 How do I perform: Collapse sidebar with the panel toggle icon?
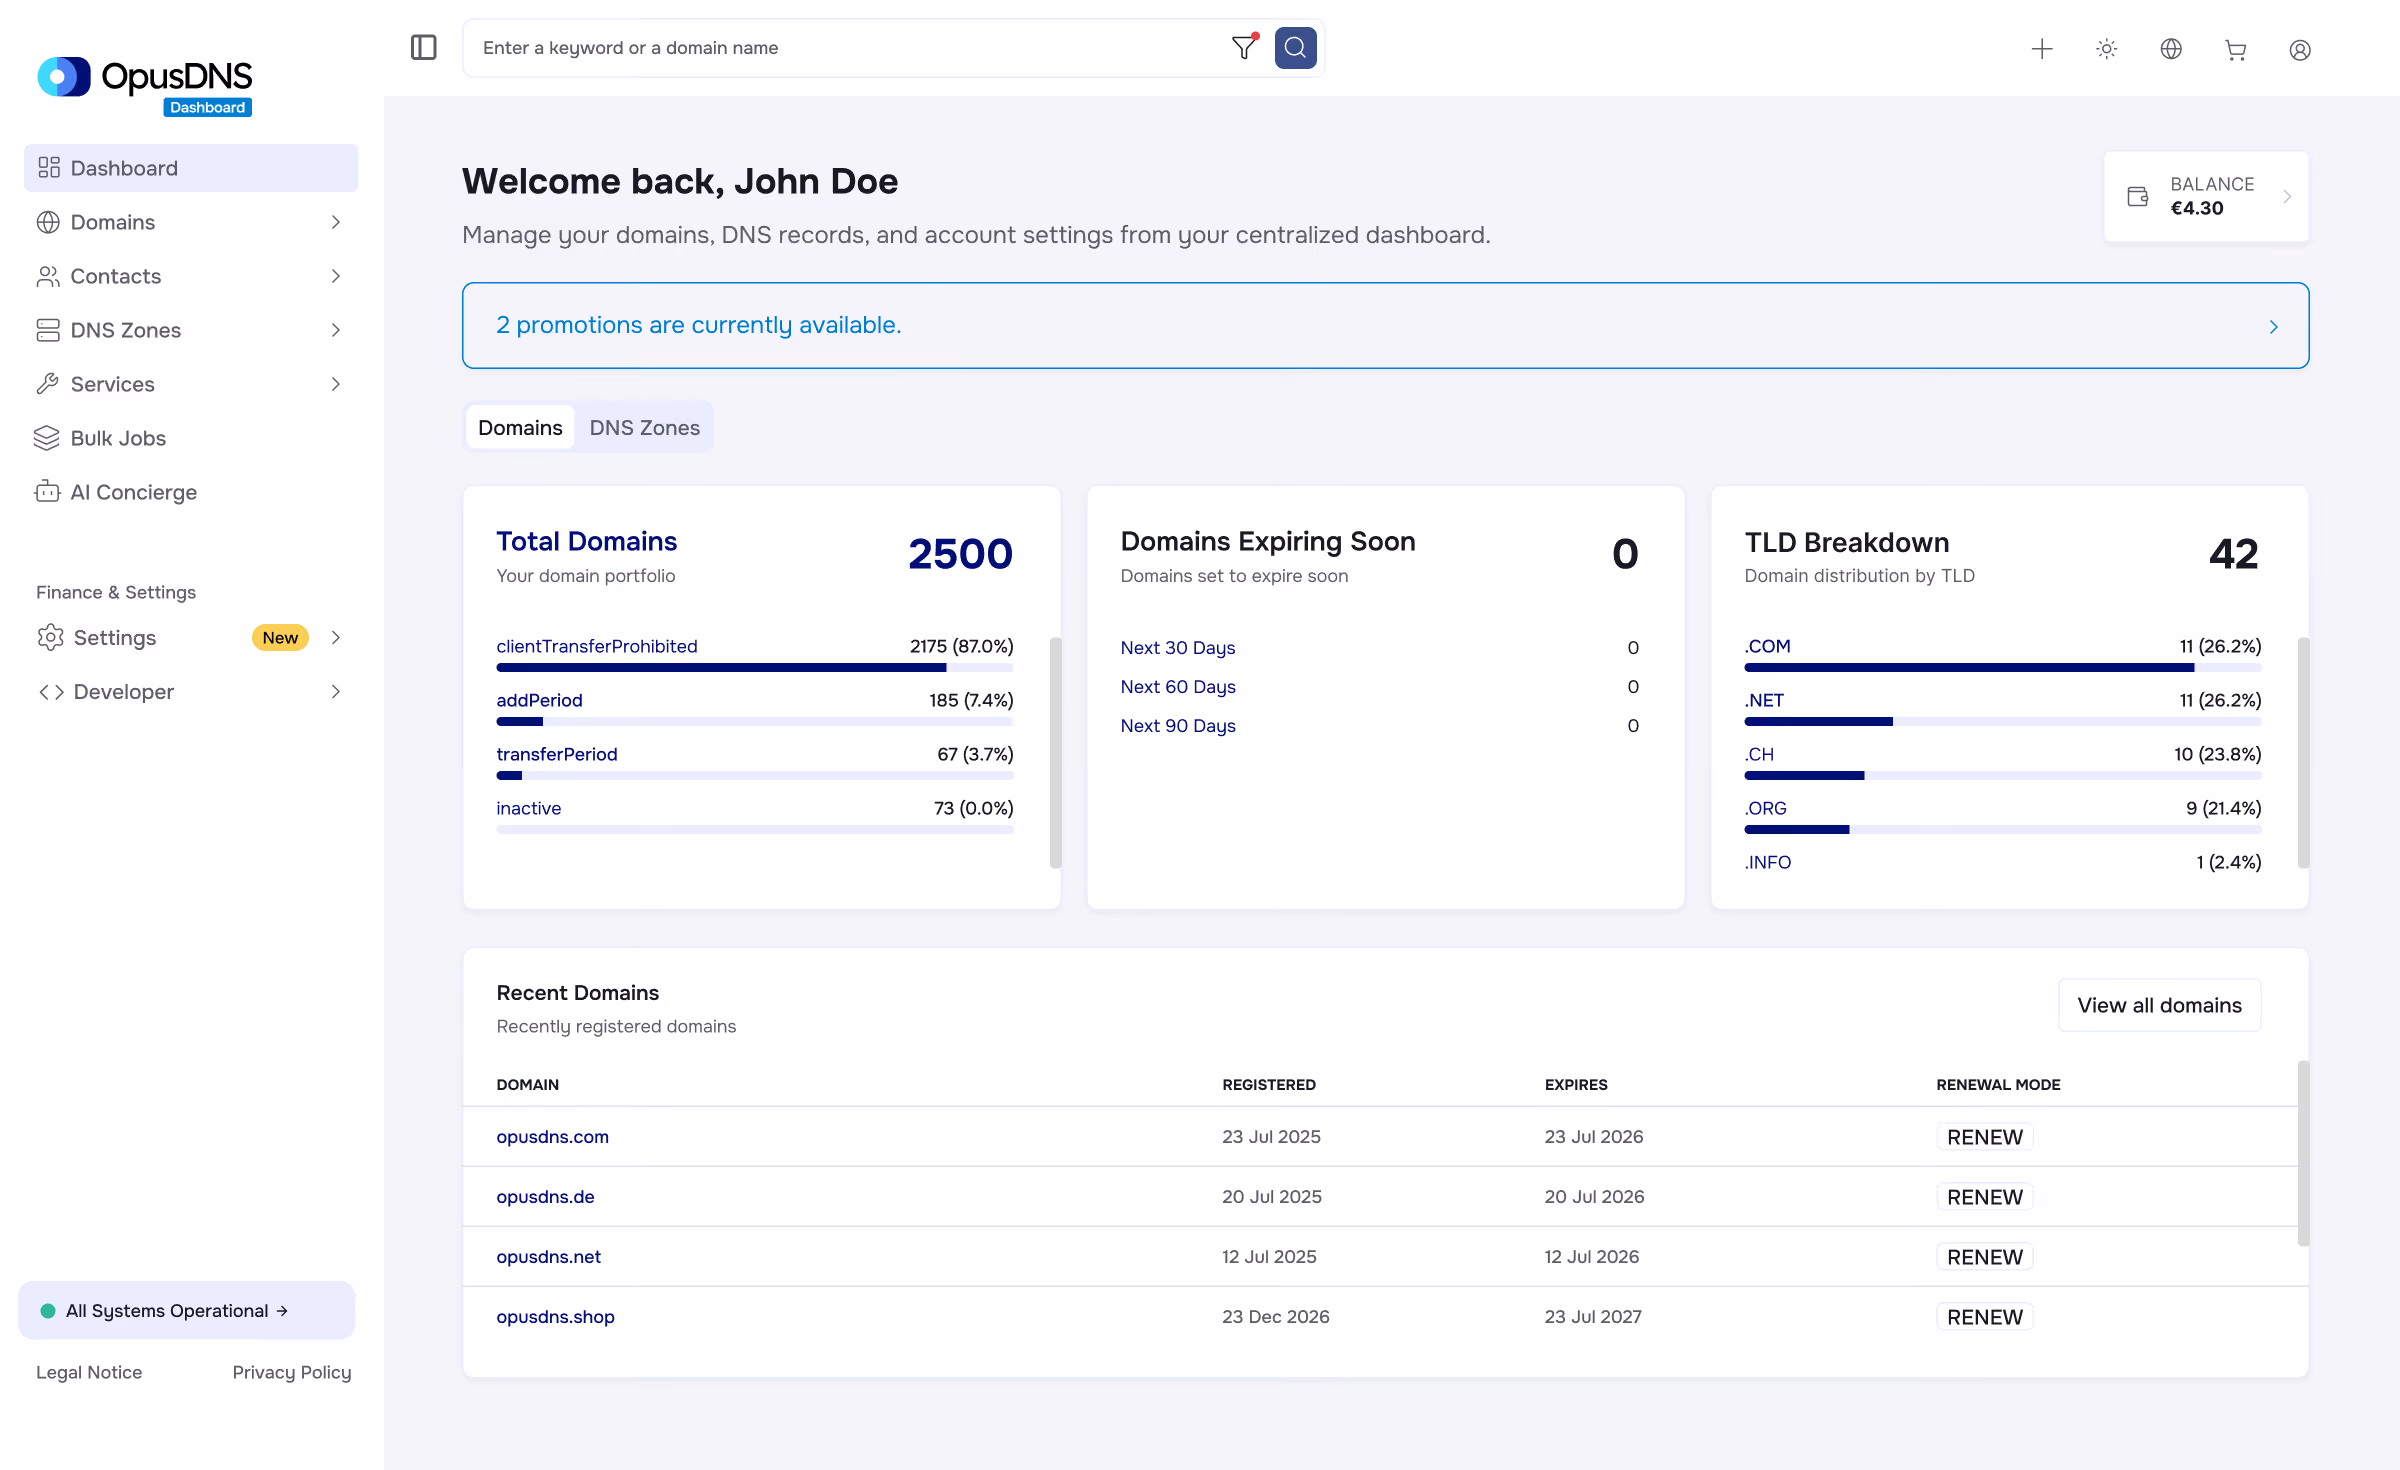click(423, 48)
